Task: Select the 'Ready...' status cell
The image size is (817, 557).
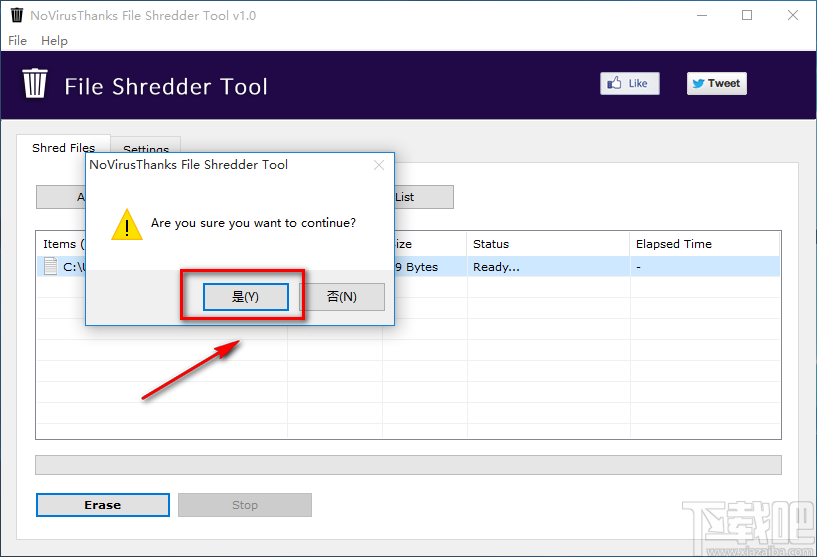Action: point(548,267)
